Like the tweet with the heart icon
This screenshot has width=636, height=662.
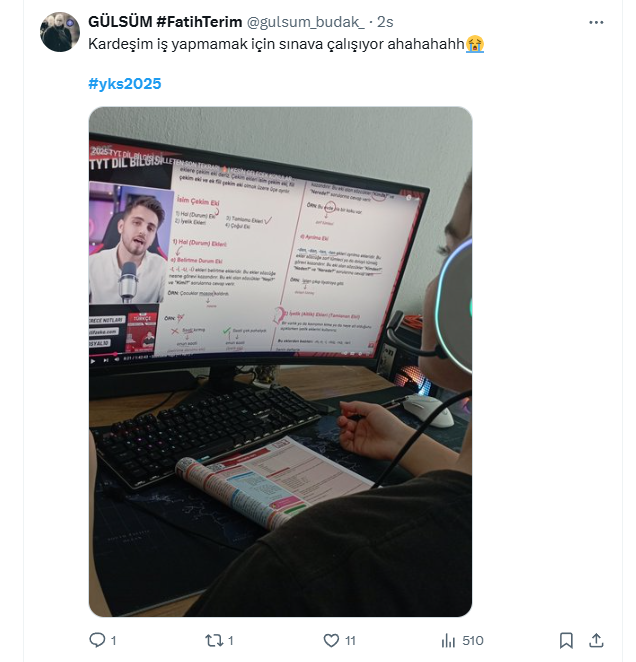point(331,640)
